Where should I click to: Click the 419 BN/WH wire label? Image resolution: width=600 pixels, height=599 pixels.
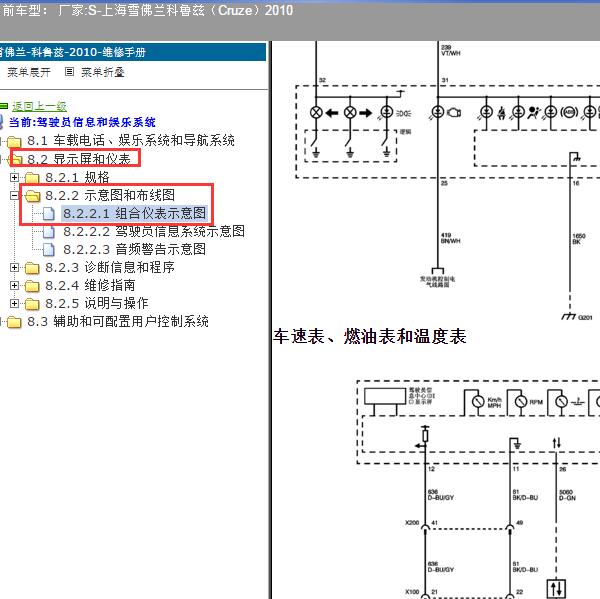point(450,238)
